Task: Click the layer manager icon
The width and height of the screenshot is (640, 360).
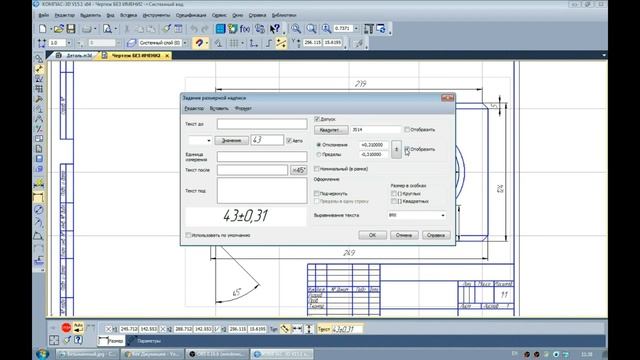Action: point(131,43)
